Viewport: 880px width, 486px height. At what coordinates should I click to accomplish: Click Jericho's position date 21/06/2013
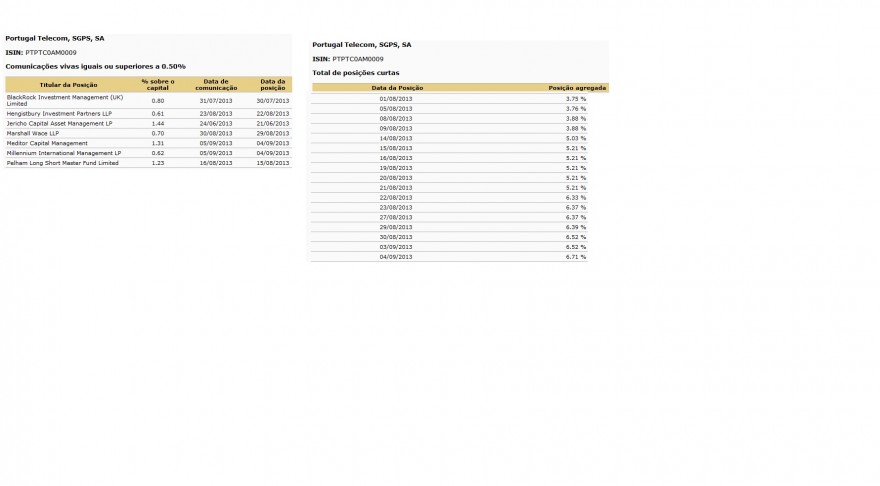pyautogui.click(x=273, y=123)
